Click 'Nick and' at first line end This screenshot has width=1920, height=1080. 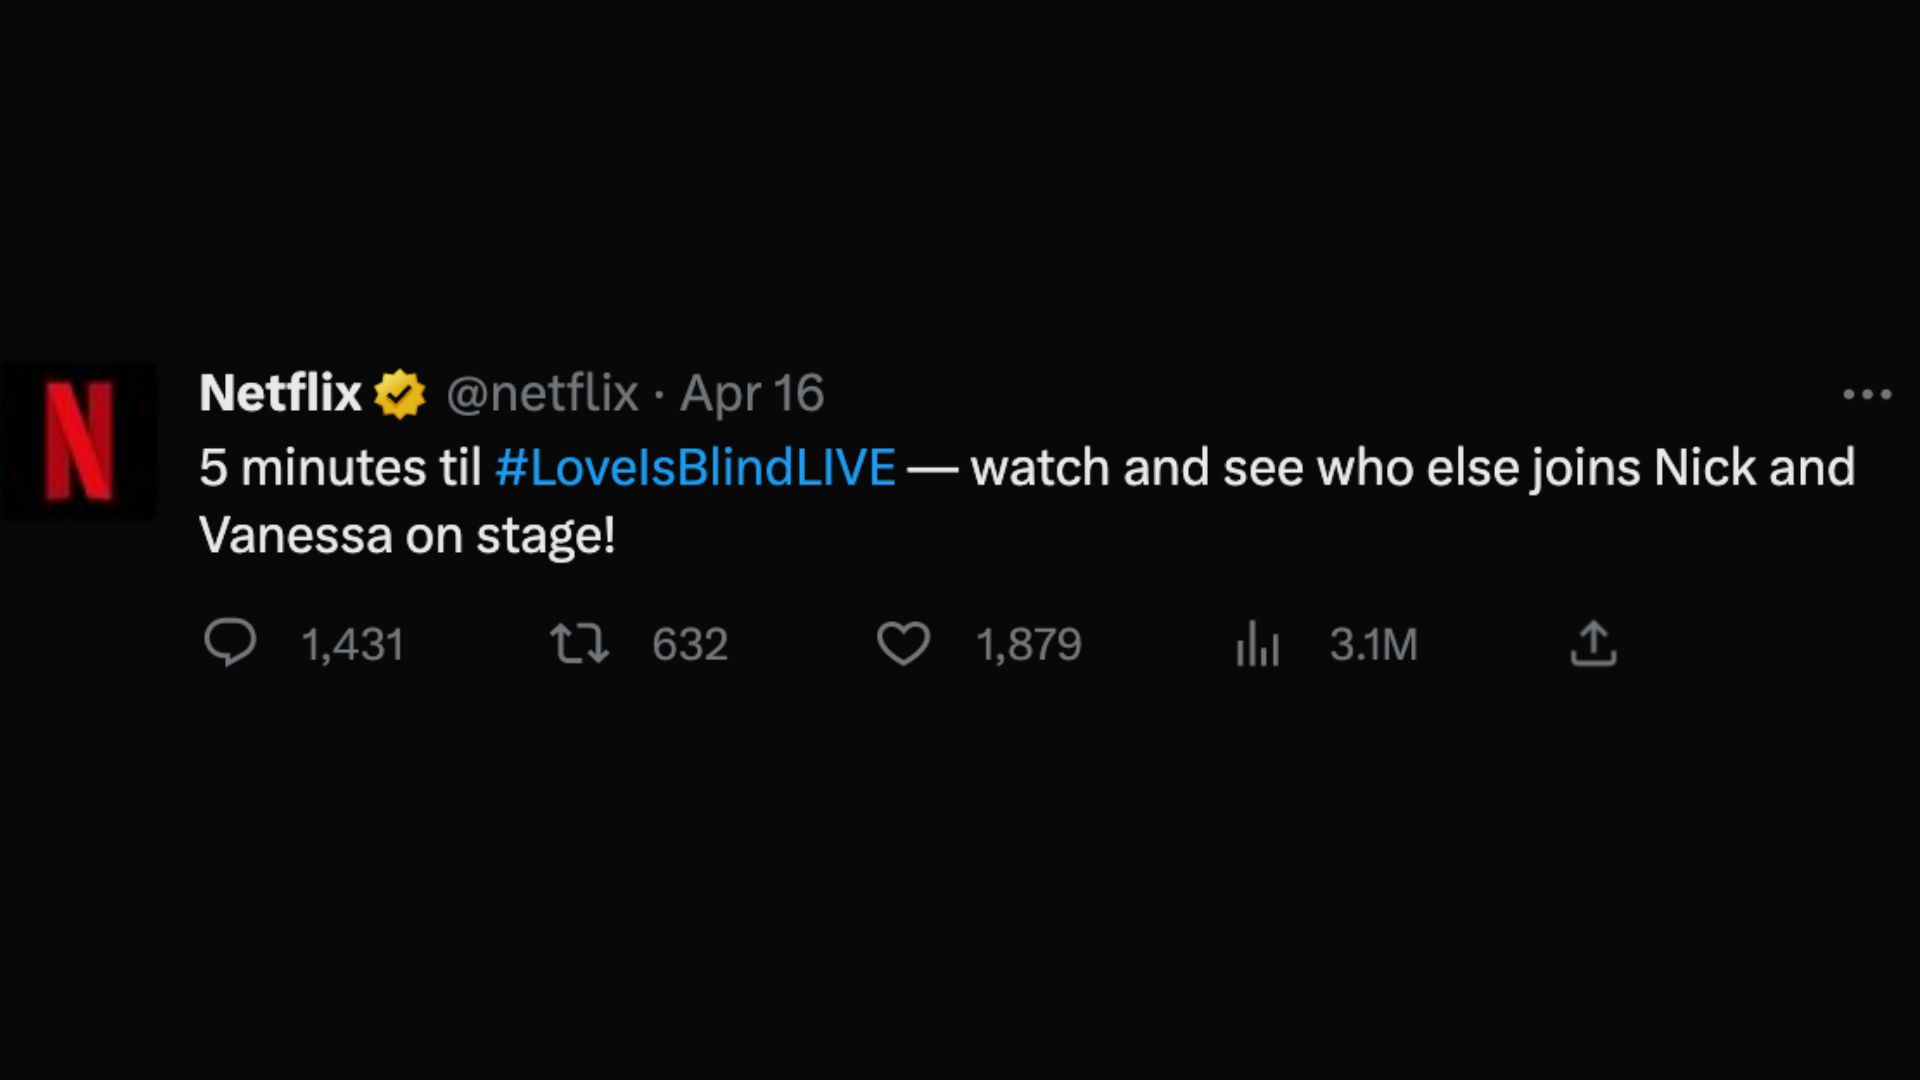coord(1754,468)
